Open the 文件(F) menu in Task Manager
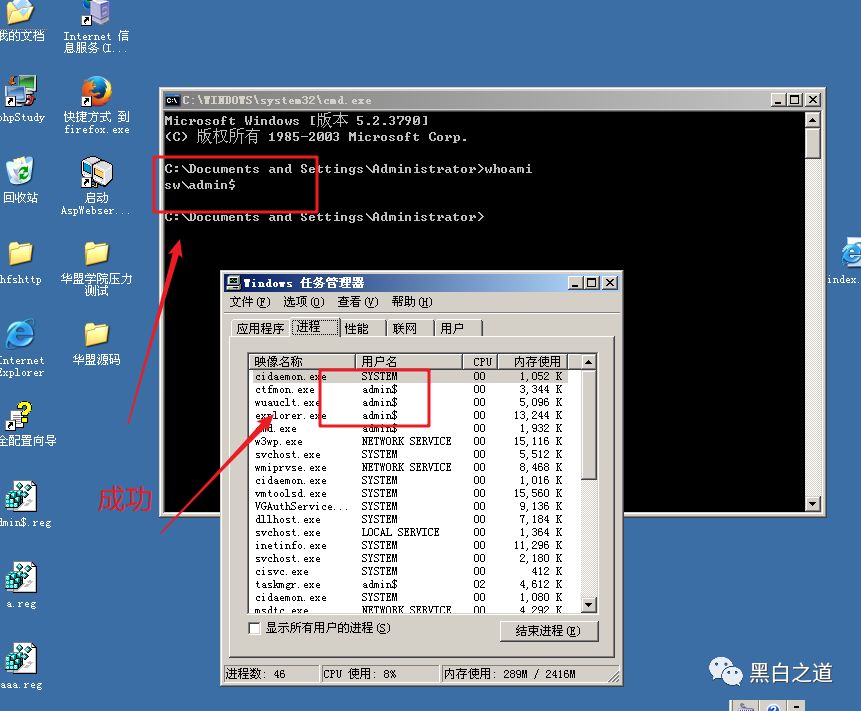 (250, 302)
